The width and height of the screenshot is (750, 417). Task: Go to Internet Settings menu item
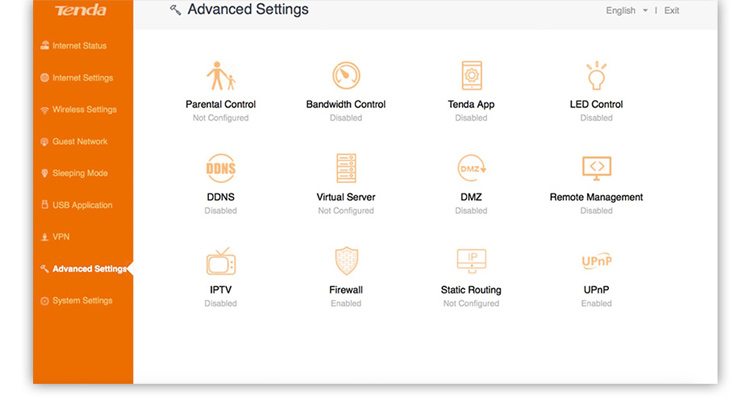click(83, 77)
